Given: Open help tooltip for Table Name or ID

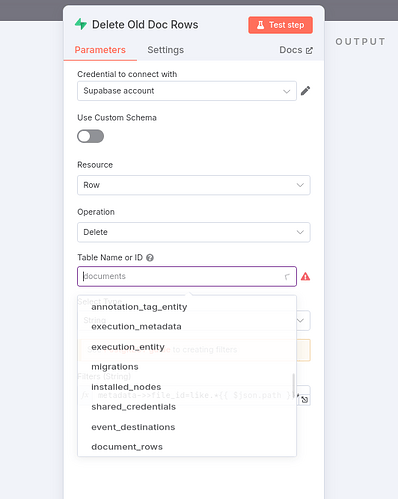Looking at the screenshot, I should tap(150, 258).
